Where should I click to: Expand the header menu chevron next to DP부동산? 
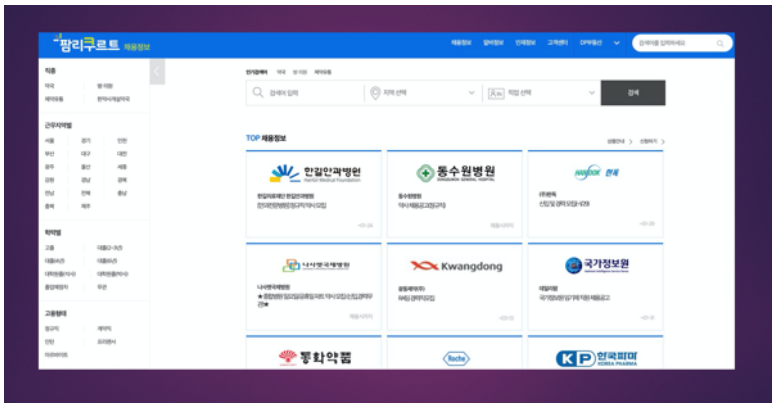pyautogui.click(x=617, y=43)
